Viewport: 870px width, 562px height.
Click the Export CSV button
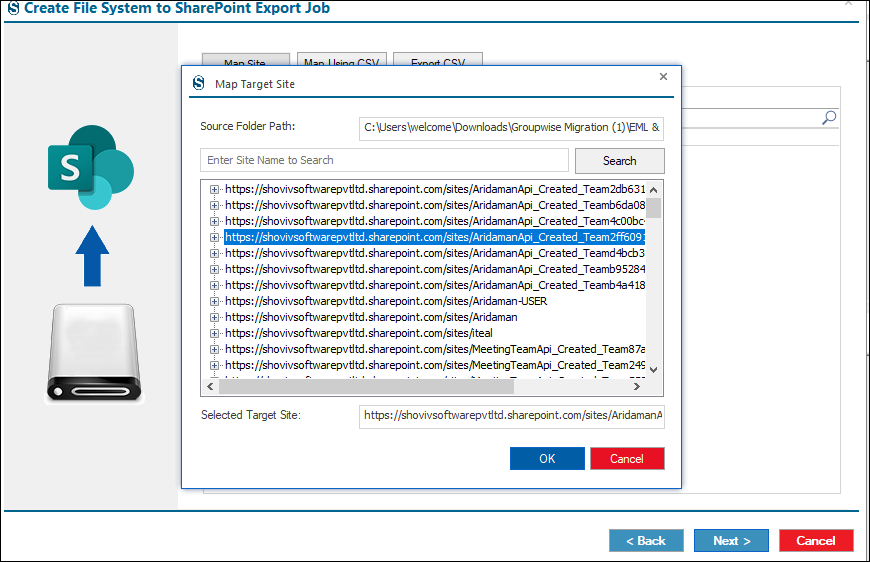(x=438, y=60)
